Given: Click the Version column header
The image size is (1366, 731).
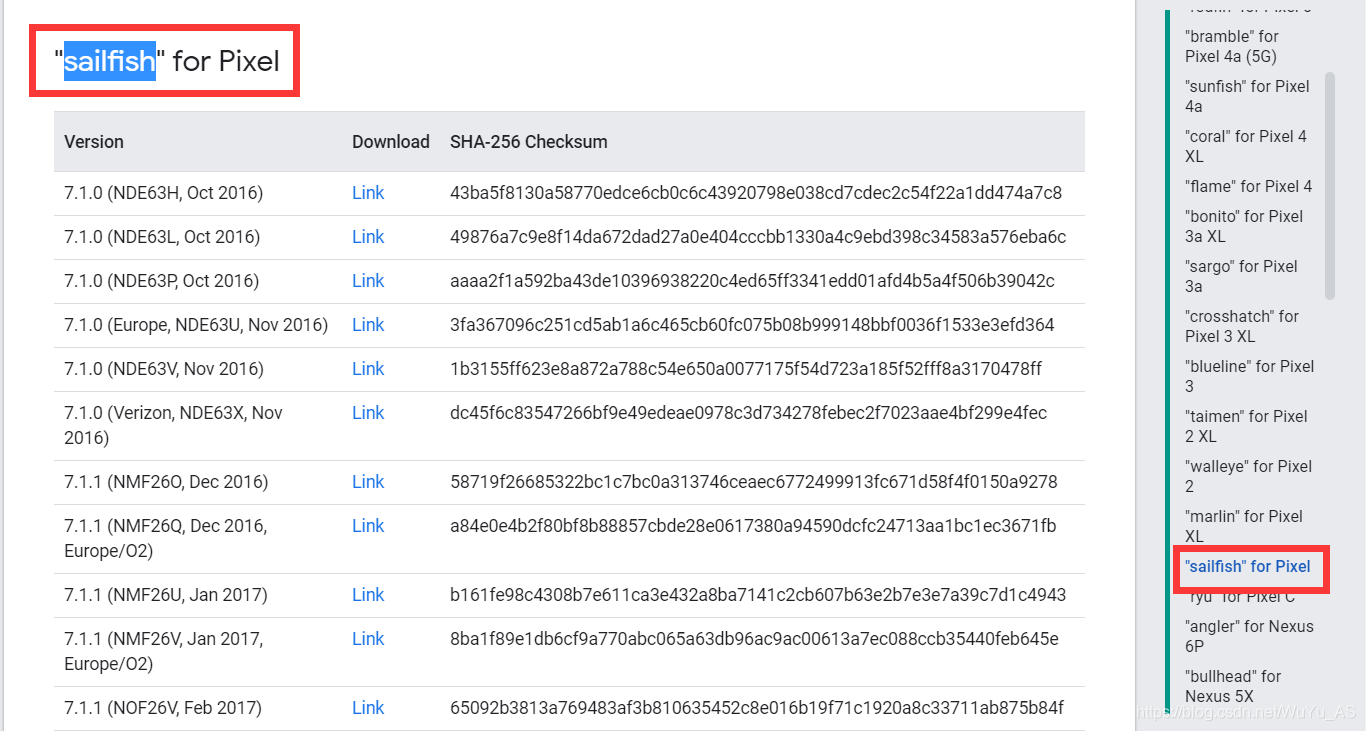Looking at the screenshot, I should click(x=94, y=142).
